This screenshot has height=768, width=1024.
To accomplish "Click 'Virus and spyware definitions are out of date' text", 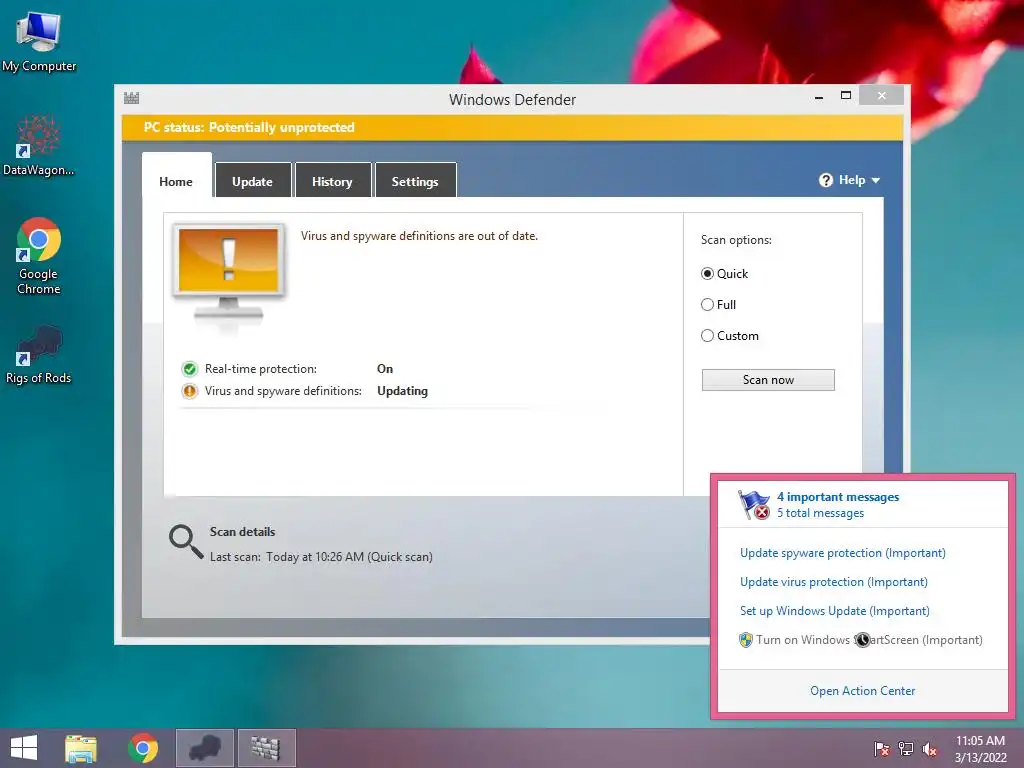I will [419, 236].
